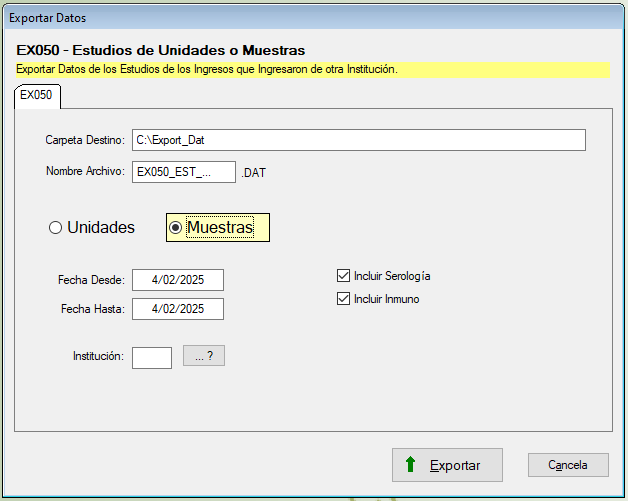Switch to the EX050 tab
The height and width of the screenshot is (501, 628).
point(37,96)
